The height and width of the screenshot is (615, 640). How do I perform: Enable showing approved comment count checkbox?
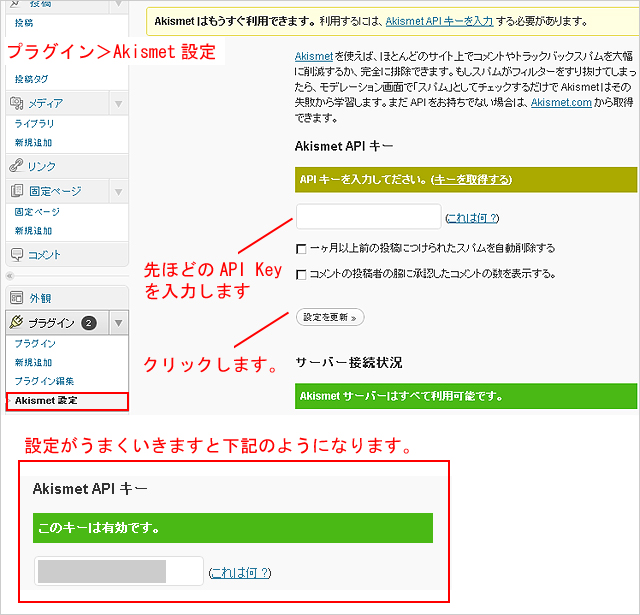(x=301, y=275)
